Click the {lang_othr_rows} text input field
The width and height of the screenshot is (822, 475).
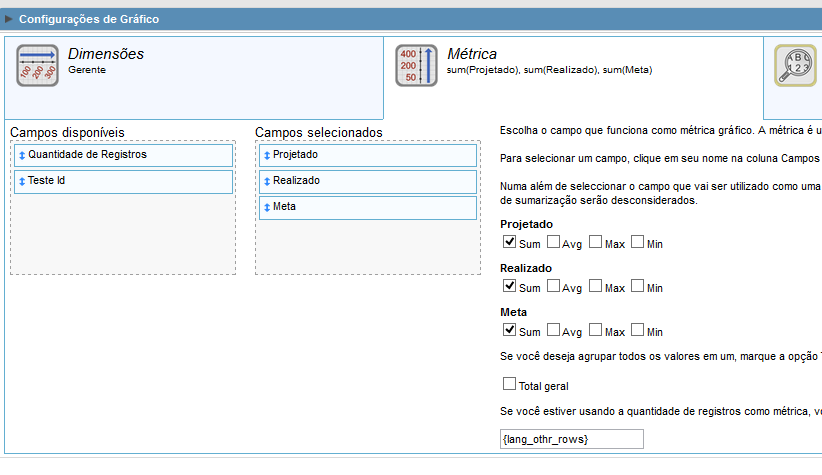(x=571, y=439)
